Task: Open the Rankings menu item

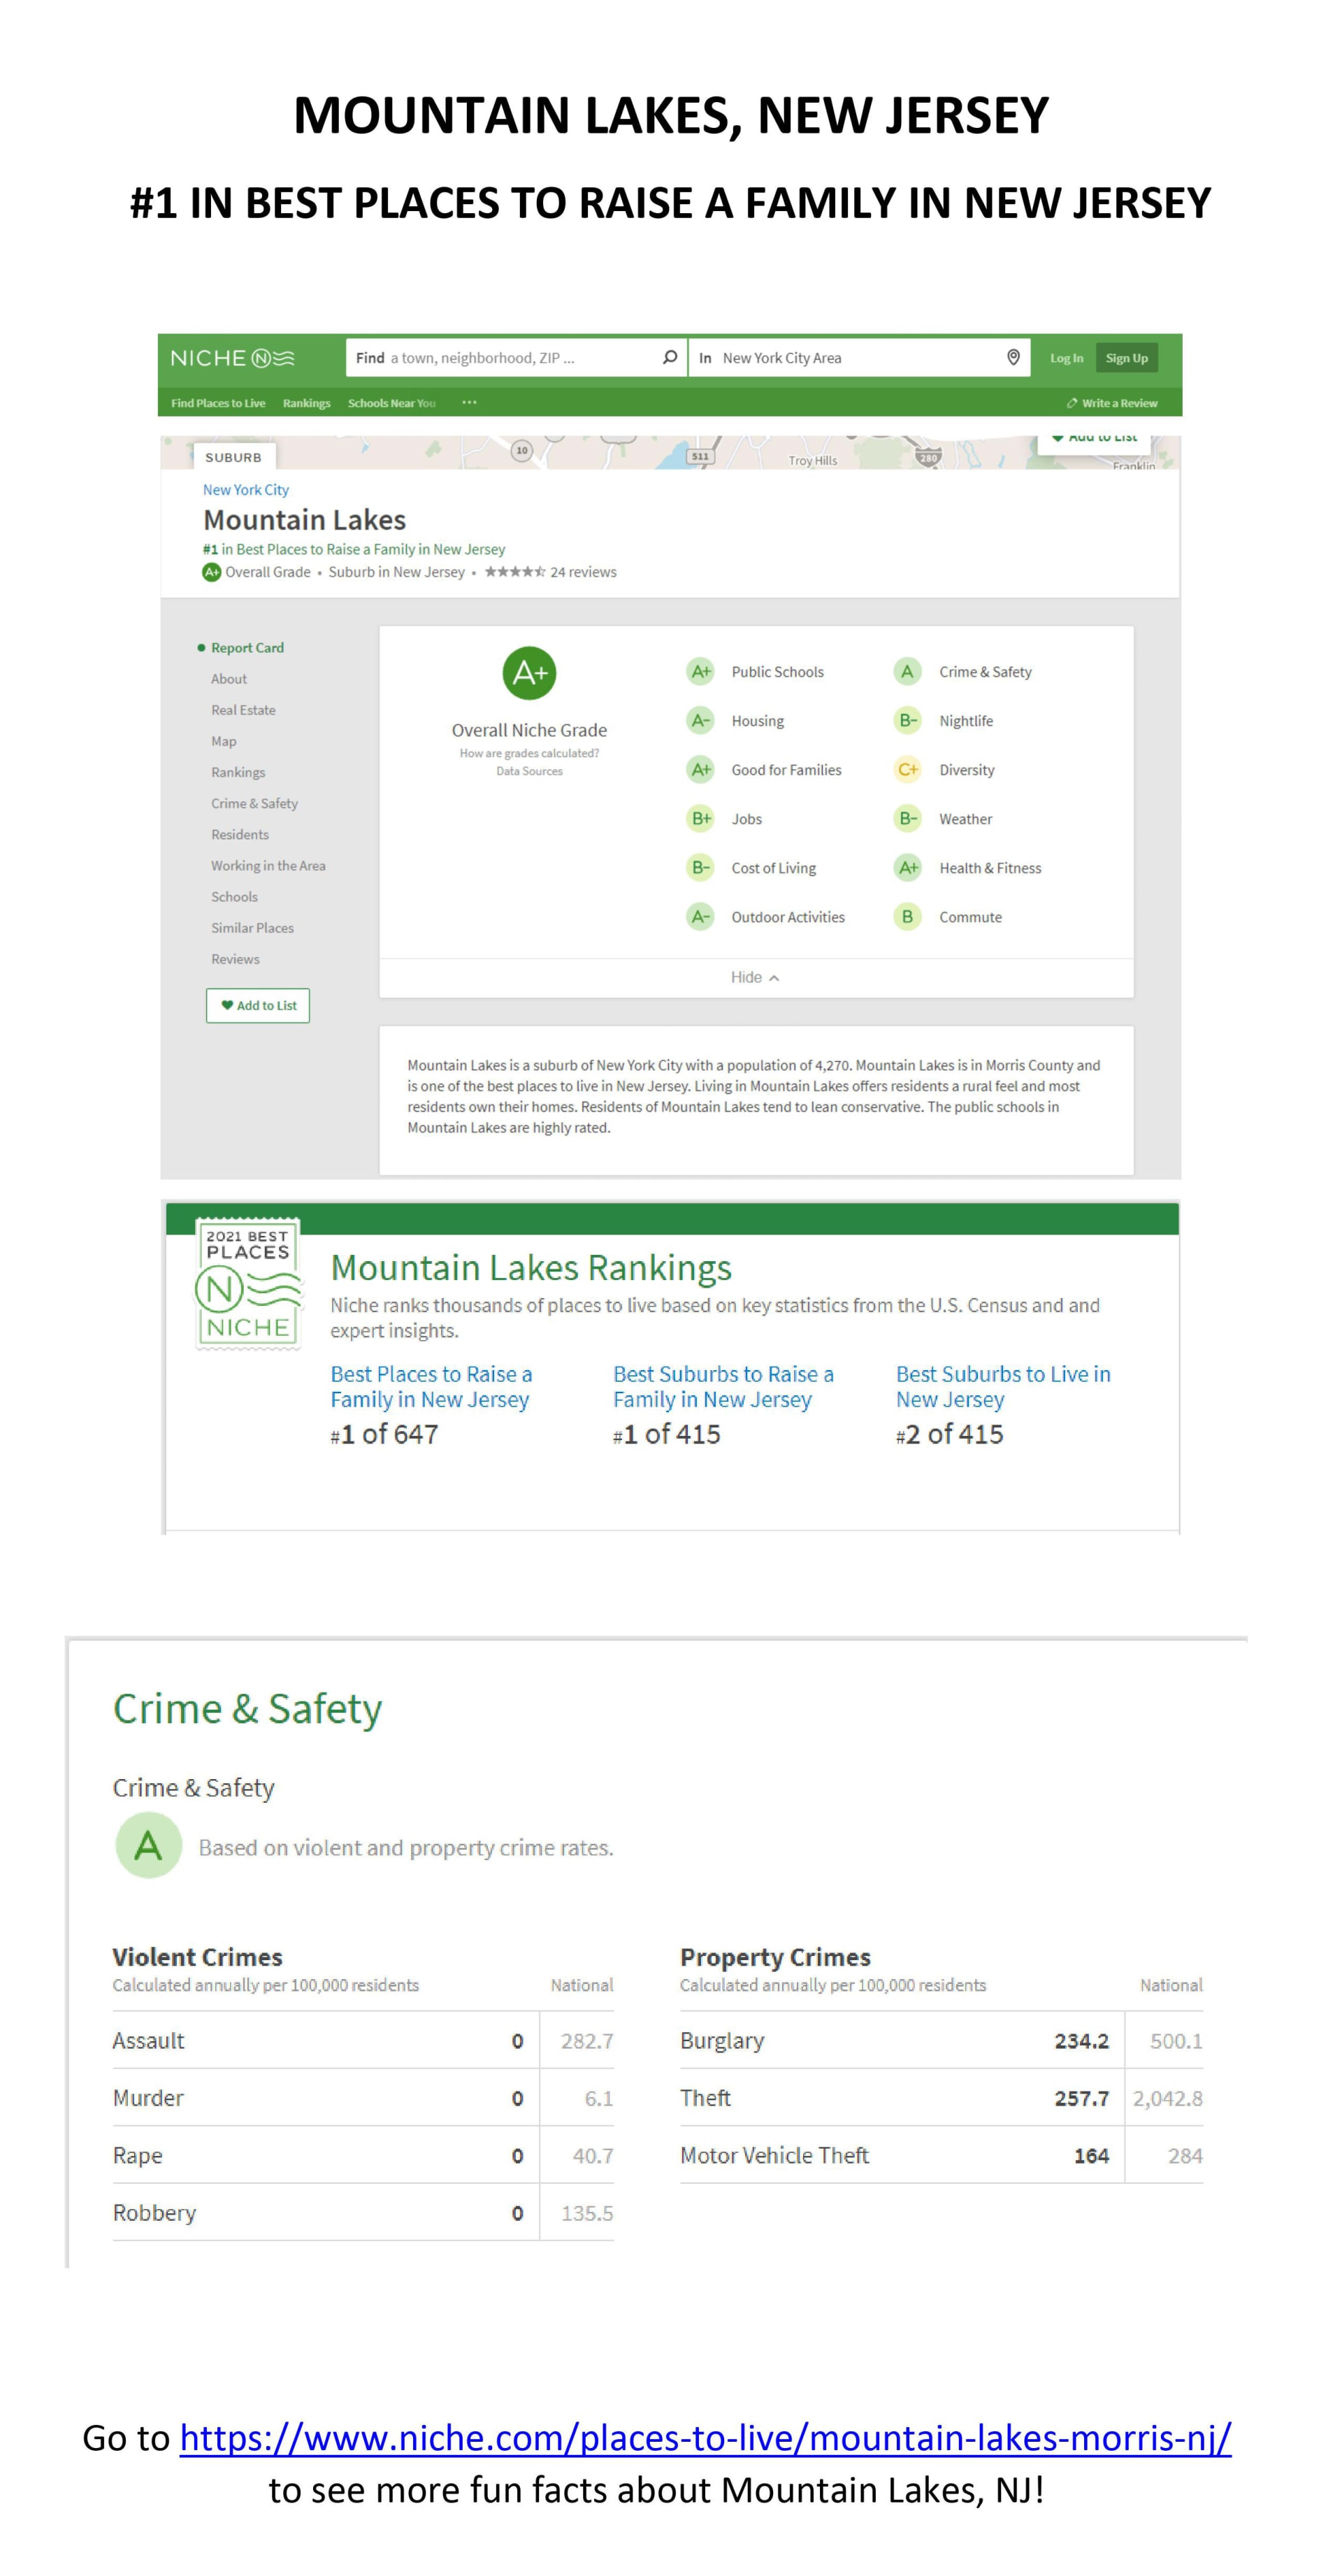Action: 306,403
